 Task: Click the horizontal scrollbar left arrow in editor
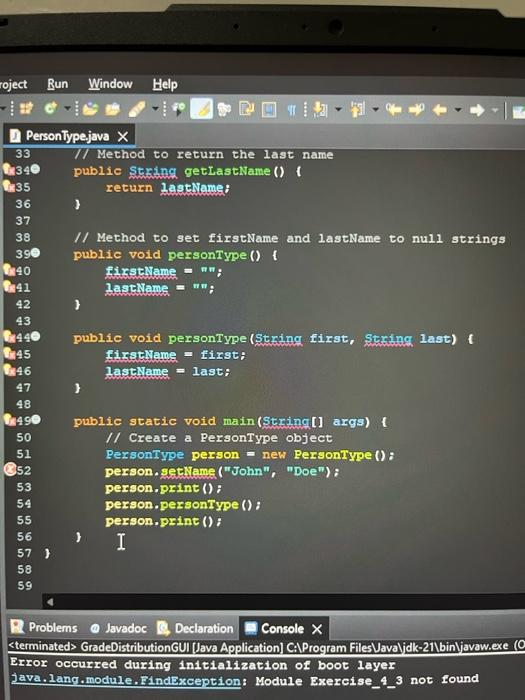(50, 602)
